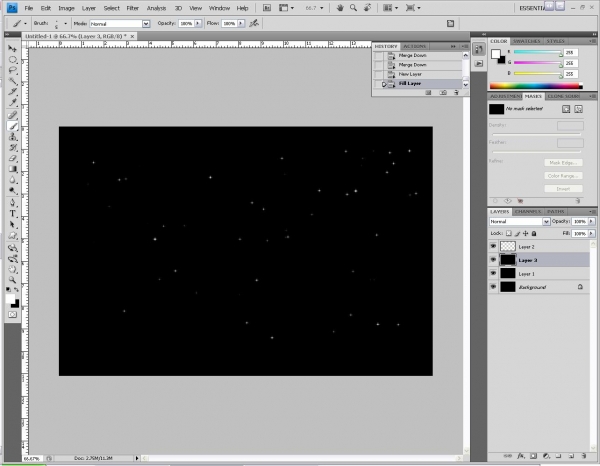Screen dimensions: 600x466
Task: Hide Layer 3 visibility eye
Action: pyautogui.click(x=493, y=260)
